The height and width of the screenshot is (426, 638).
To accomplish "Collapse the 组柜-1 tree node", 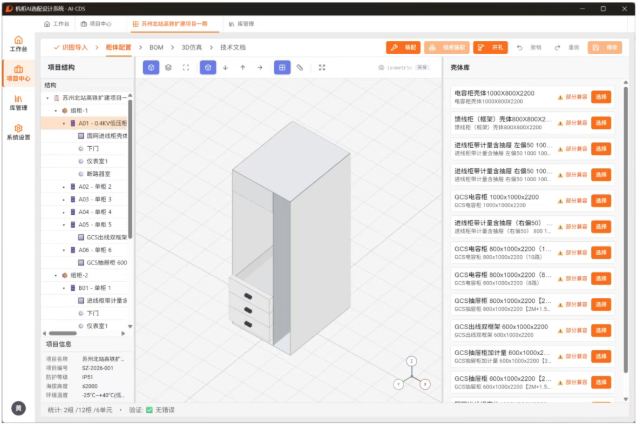I will (56, 111).
